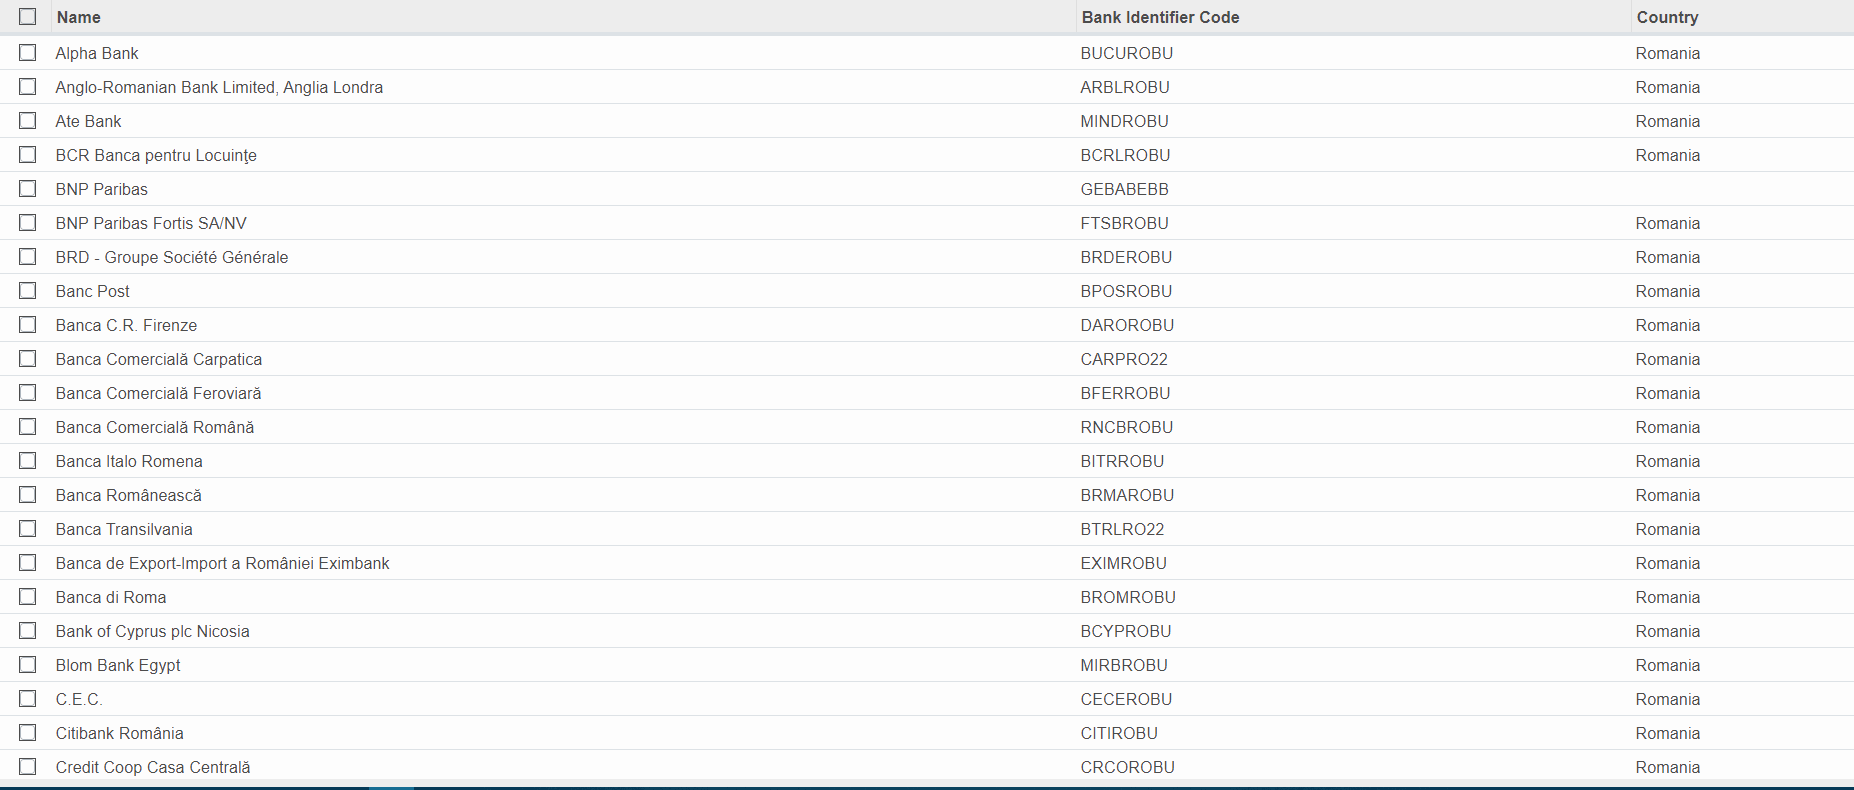
Task: Tick the Citibank România checkbox
Action: click(x=27, y=733)
